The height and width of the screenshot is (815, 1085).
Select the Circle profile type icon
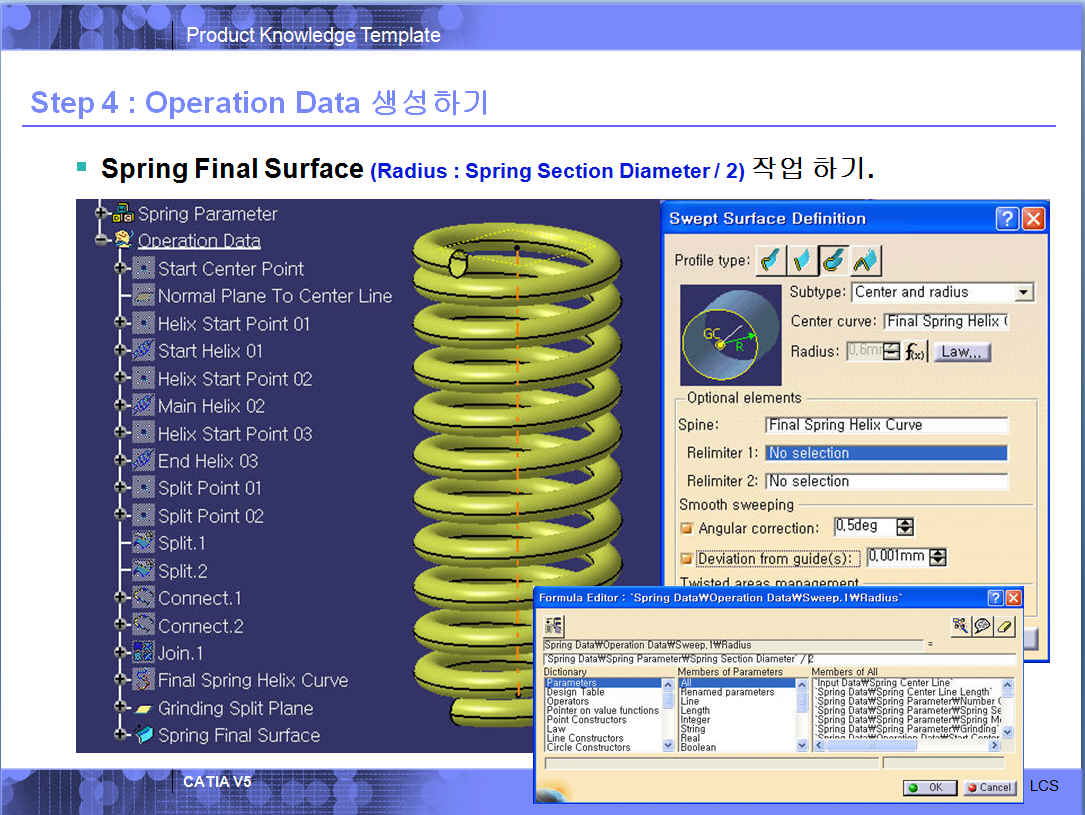click(x=832, y=260)
